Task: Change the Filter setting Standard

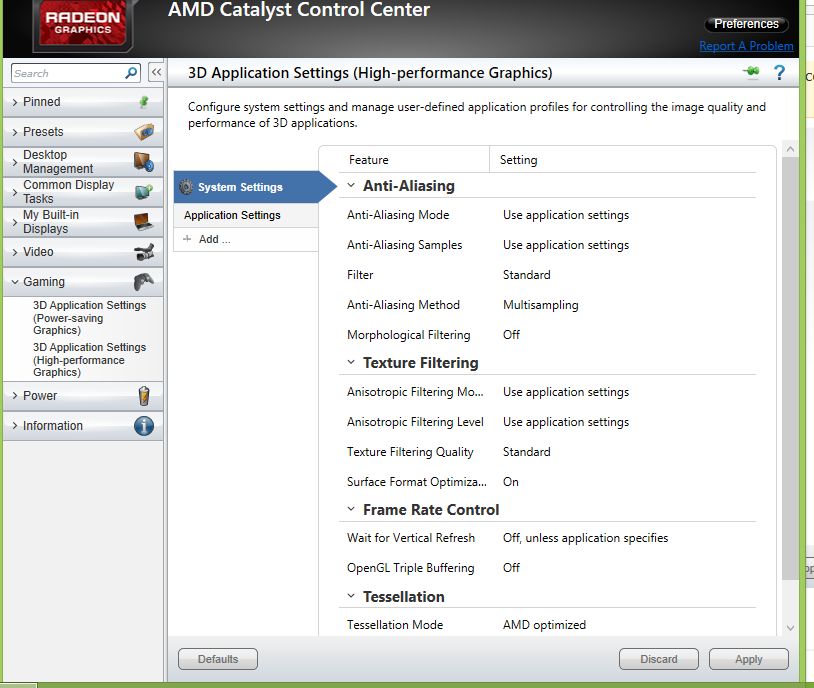Action: coord(526,275)
